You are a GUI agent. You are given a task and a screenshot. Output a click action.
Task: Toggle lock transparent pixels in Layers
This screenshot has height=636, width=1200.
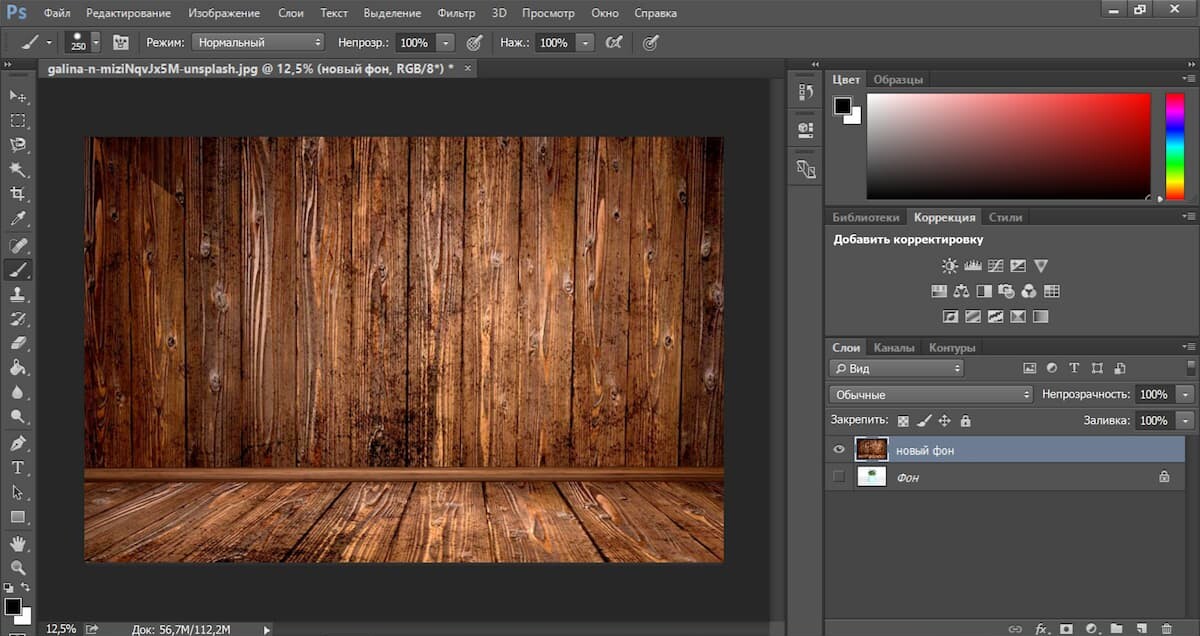pyautogui.click(x=904, y=421)
